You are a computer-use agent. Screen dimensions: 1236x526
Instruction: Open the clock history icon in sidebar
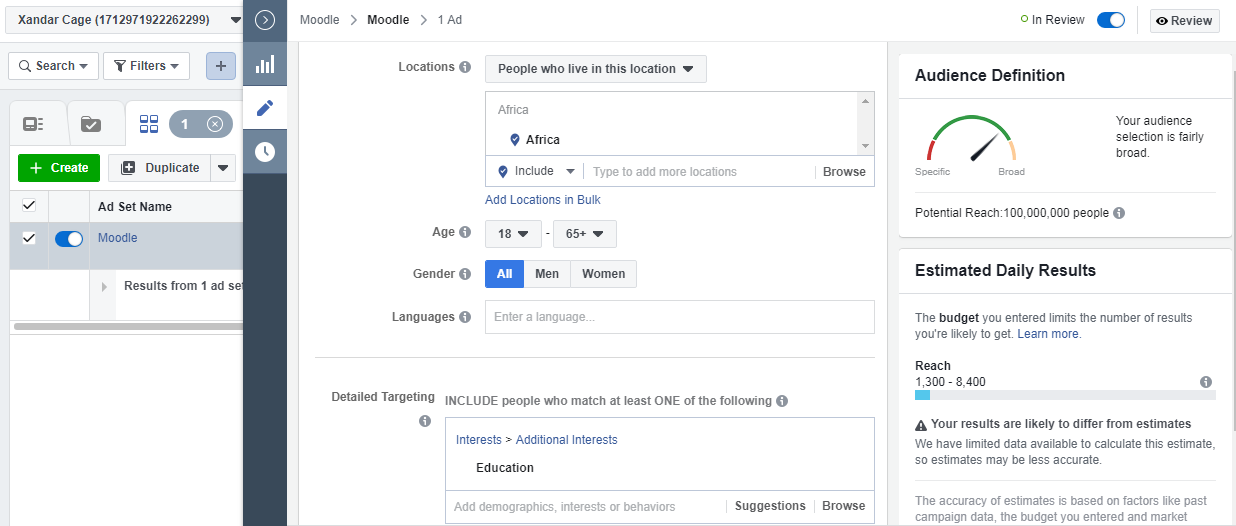click(265, 152)
